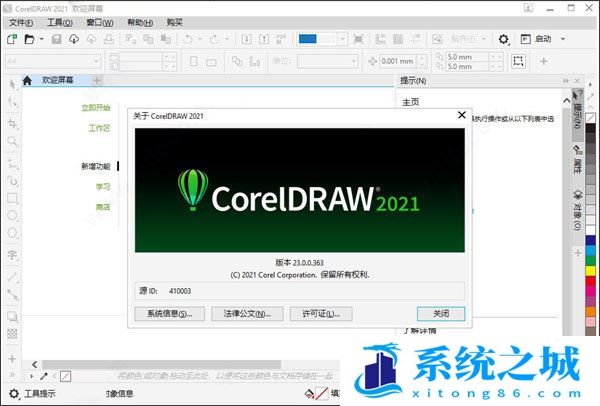Open the 工作区 welcome link
Viewport: 600px width, 406px height.
(99, 128)
